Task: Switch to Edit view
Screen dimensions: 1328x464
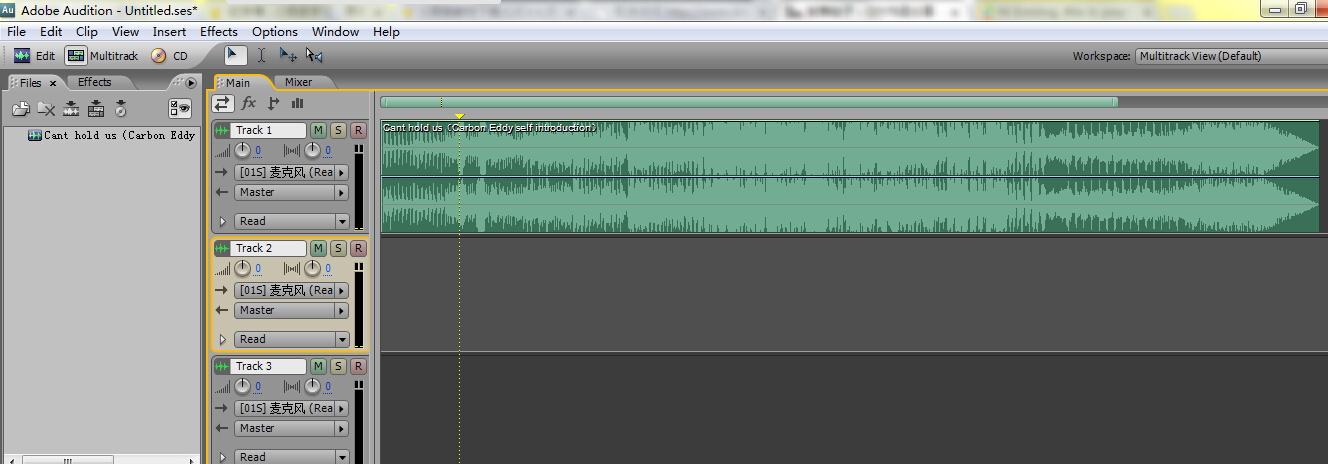Action: 34,56
